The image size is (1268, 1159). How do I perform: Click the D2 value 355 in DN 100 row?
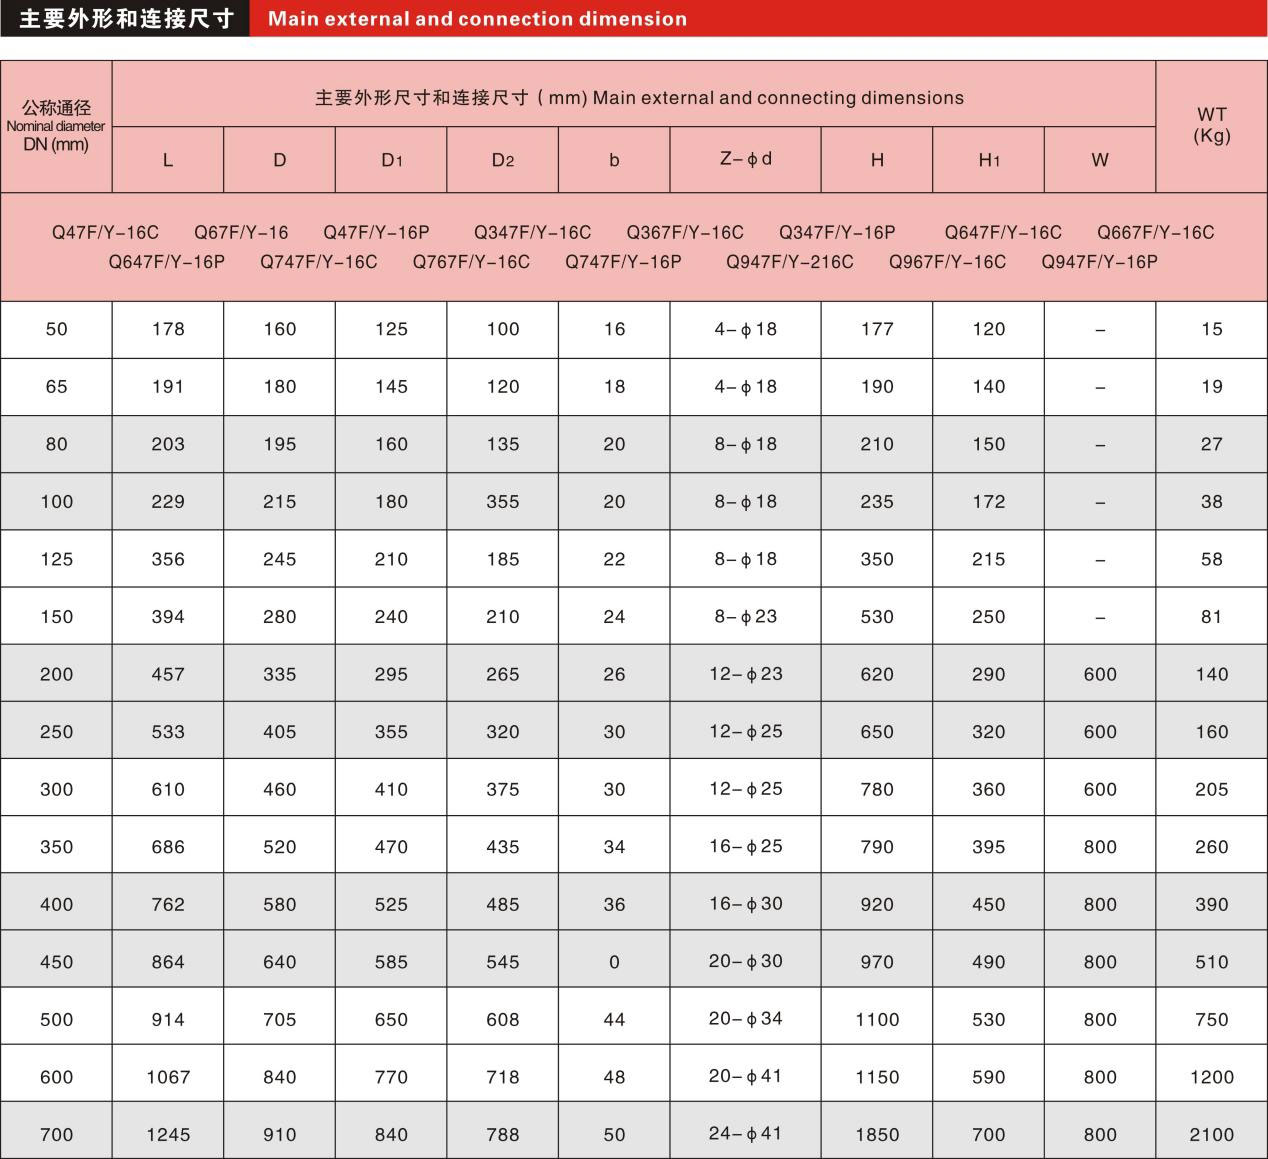coord(502,502)
